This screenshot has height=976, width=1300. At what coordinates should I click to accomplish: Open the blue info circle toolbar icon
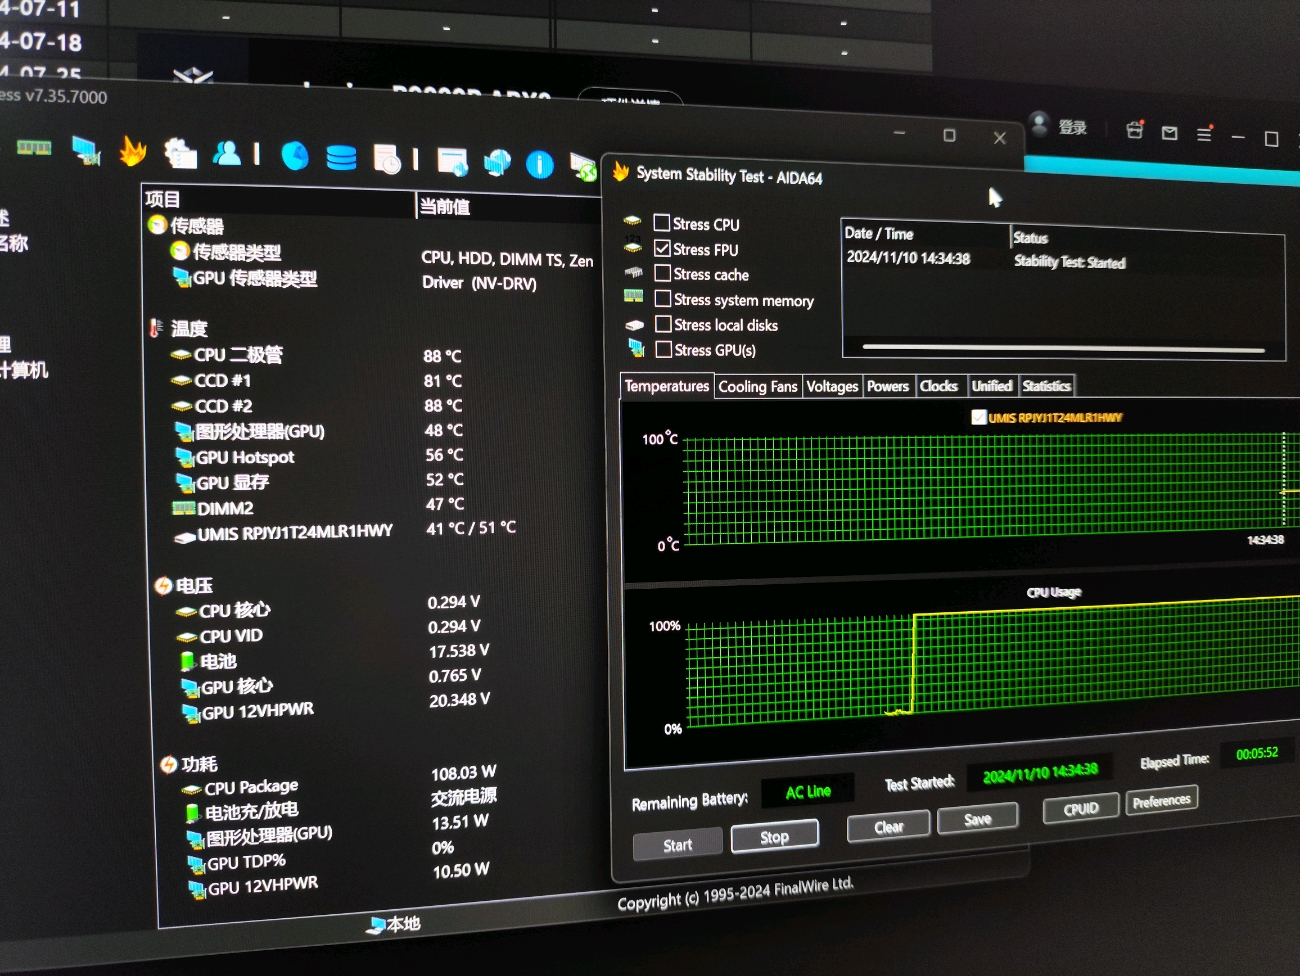pos(540,164)
